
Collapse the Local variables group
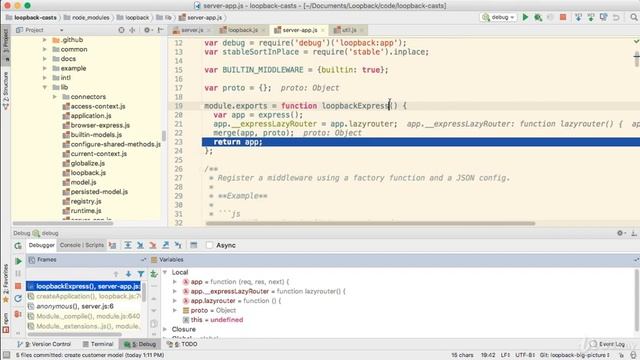(x=165, y=272)
